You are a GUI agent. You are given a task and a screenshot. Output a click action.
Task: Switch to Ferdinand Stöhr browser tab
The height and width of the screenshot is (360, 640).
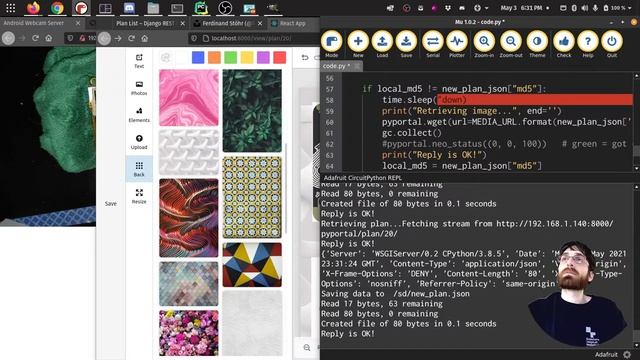point(227,23)
